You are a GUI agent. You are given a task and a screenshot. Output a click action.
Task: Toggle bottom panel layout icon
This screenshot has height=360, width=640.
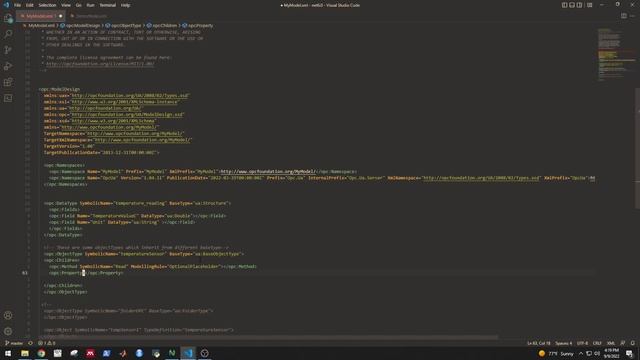tap(572, 5)
